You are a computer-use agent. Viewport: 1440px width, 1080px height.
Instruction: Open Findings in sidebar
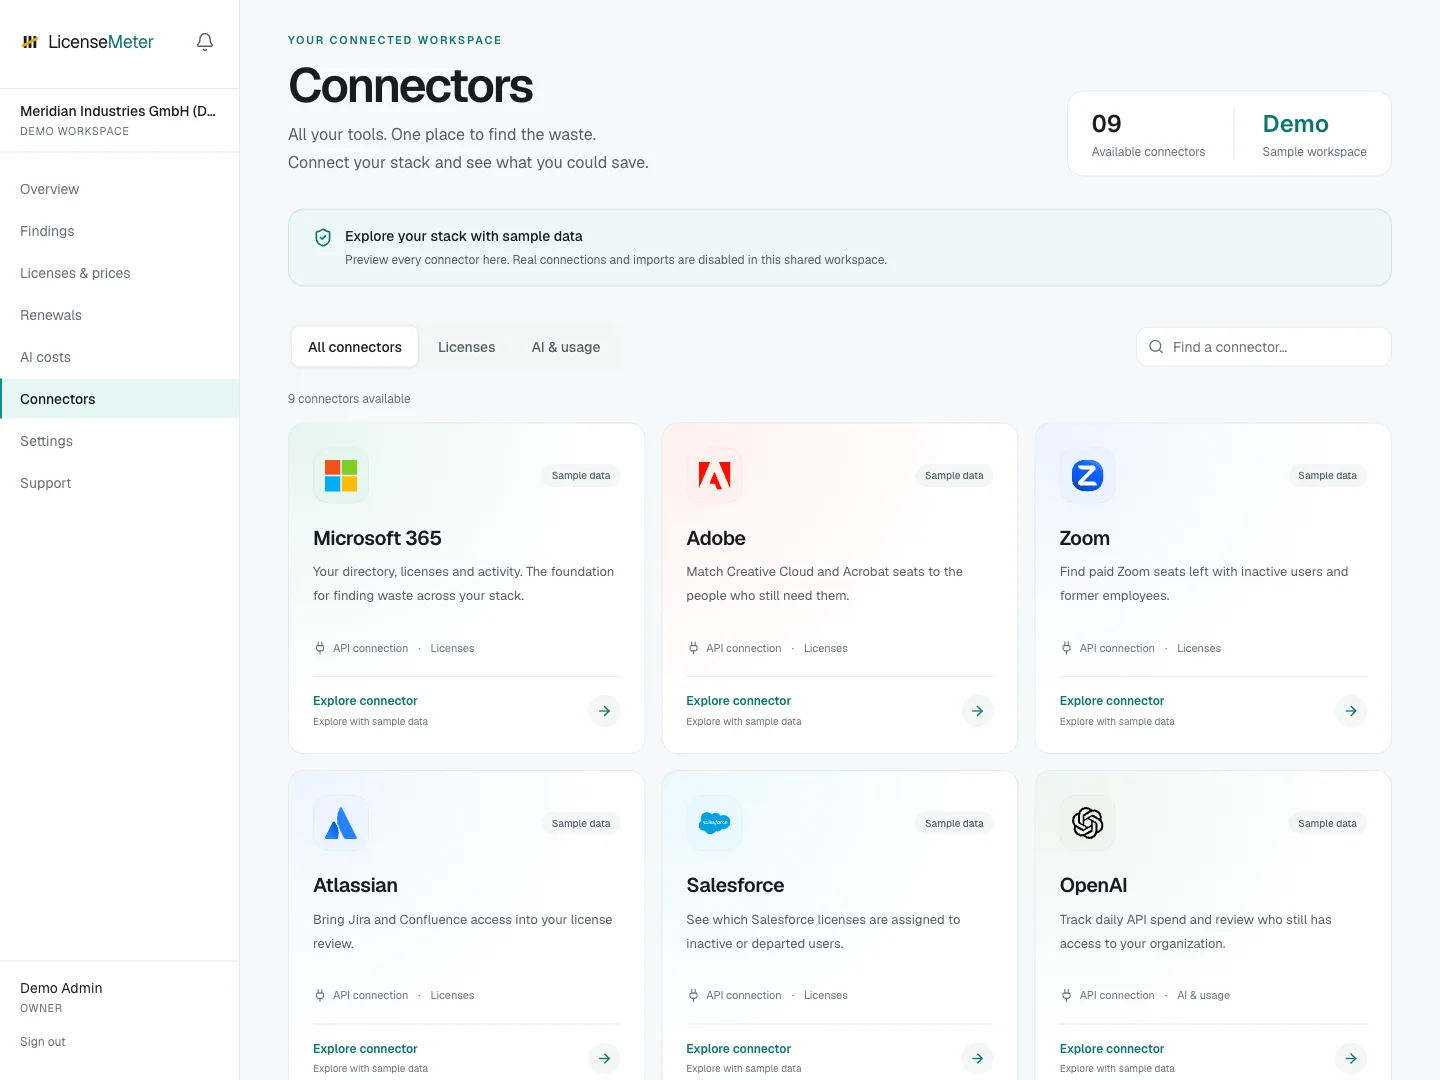click(x=119, y=231)
